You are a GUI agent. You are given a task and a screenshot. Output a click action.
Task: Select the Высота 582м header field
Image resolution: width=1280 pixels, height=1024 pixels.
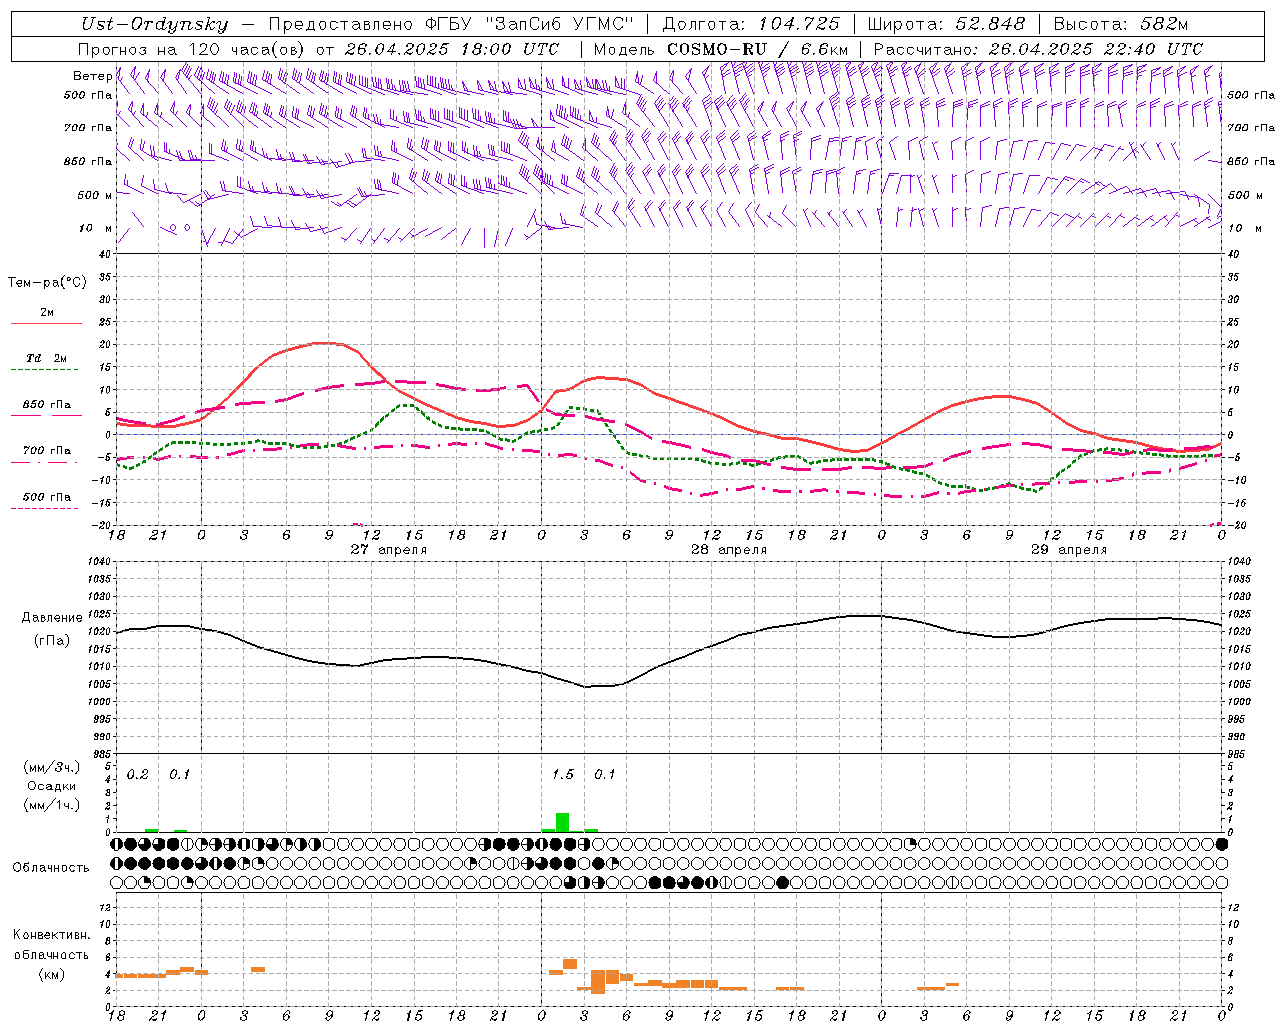(x=1120, y=24)
